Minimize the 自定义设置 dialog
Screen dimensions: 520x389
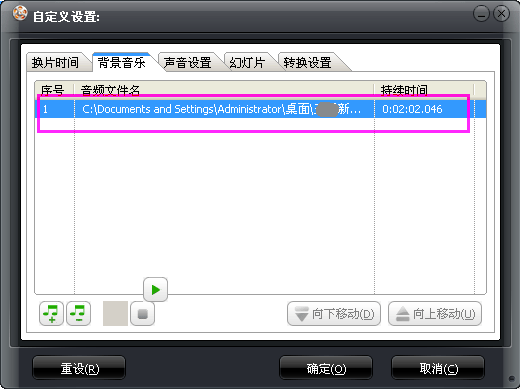(x=481, y=14)
